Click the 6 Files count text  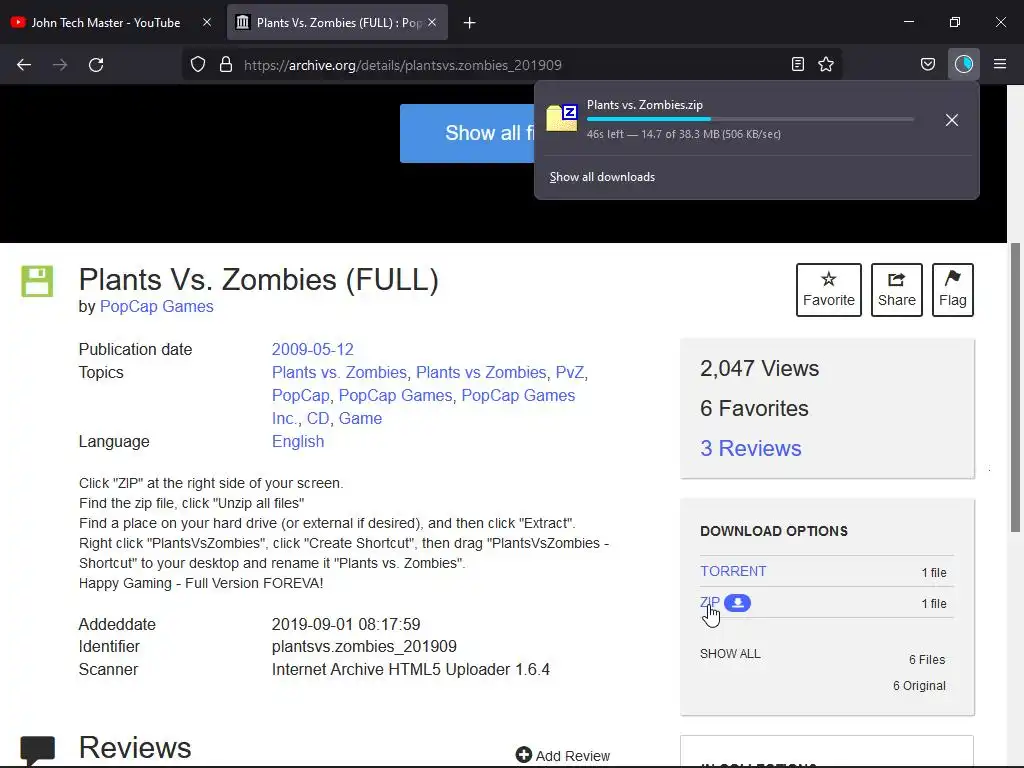(927, 660)
